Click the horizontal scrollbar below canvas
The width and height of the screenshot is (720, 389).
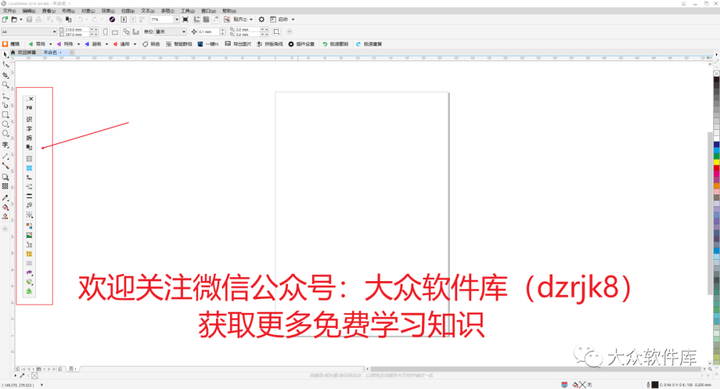pyautogui.click(x=536, y=369)
